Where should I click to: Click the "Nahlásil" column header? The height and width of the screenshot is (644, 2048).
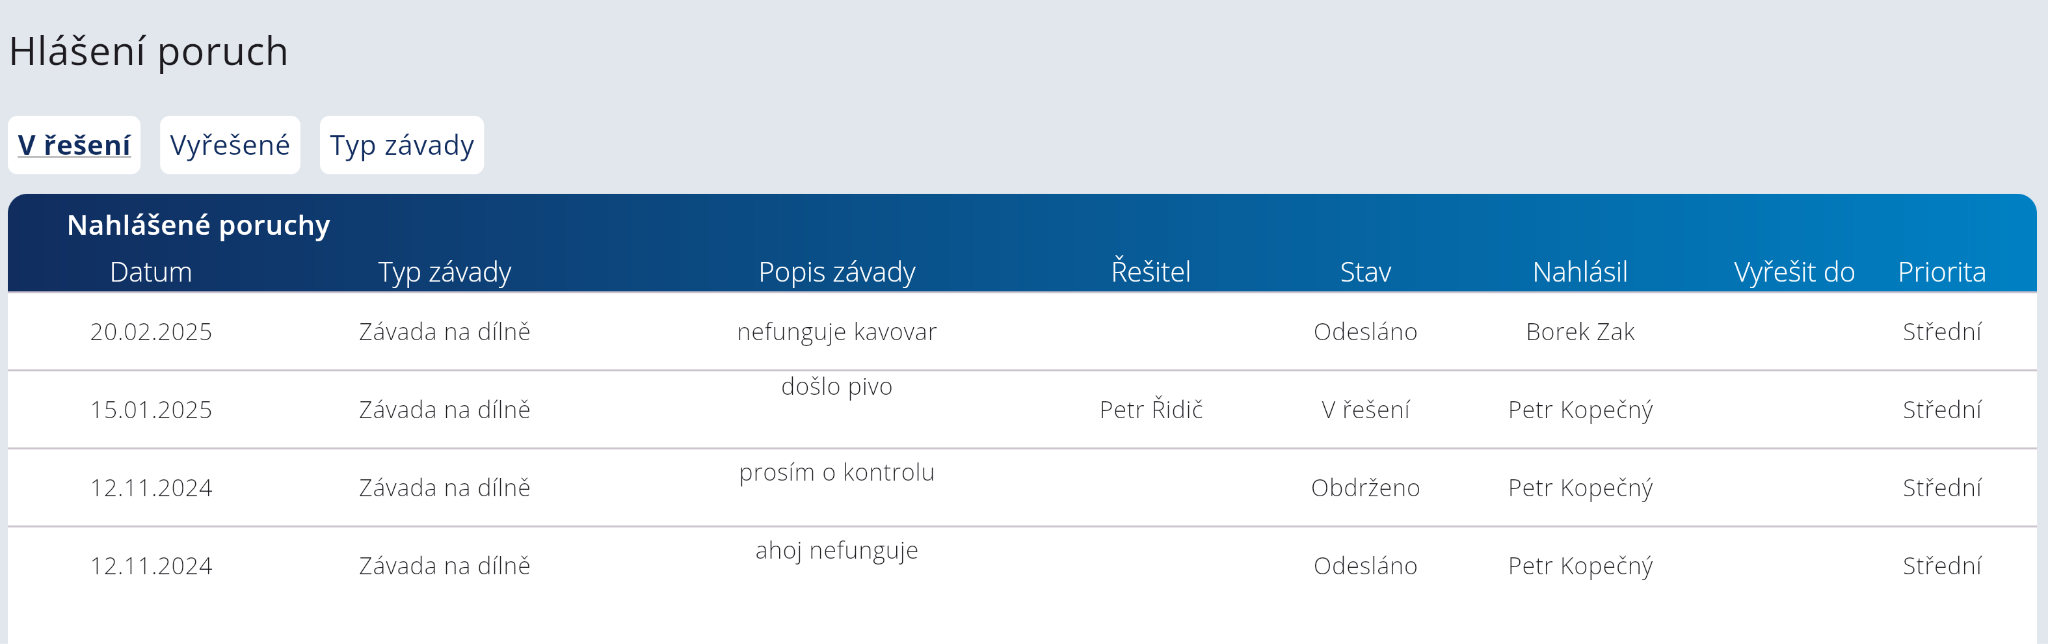1580,272
